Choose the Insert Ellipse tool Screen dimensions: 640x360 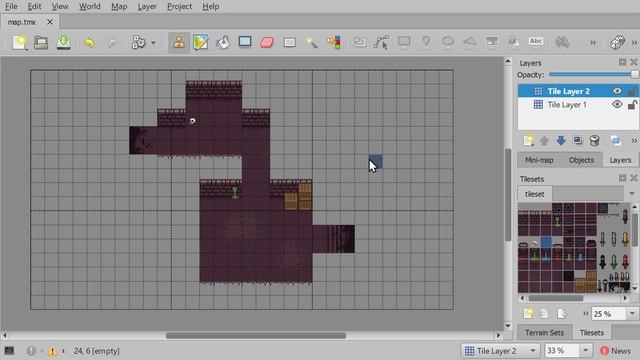coord(448,42)
